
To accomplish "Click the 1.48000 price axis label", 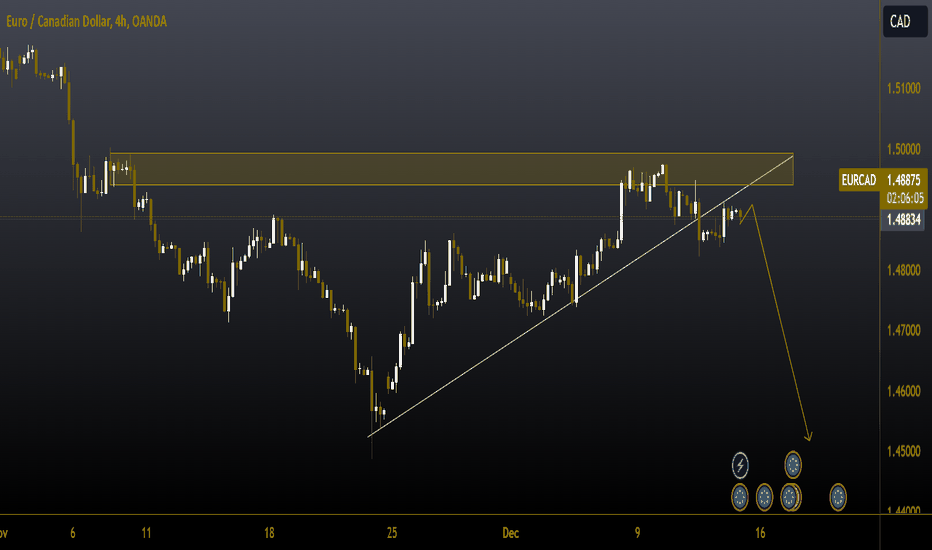I will click(903, 269).
